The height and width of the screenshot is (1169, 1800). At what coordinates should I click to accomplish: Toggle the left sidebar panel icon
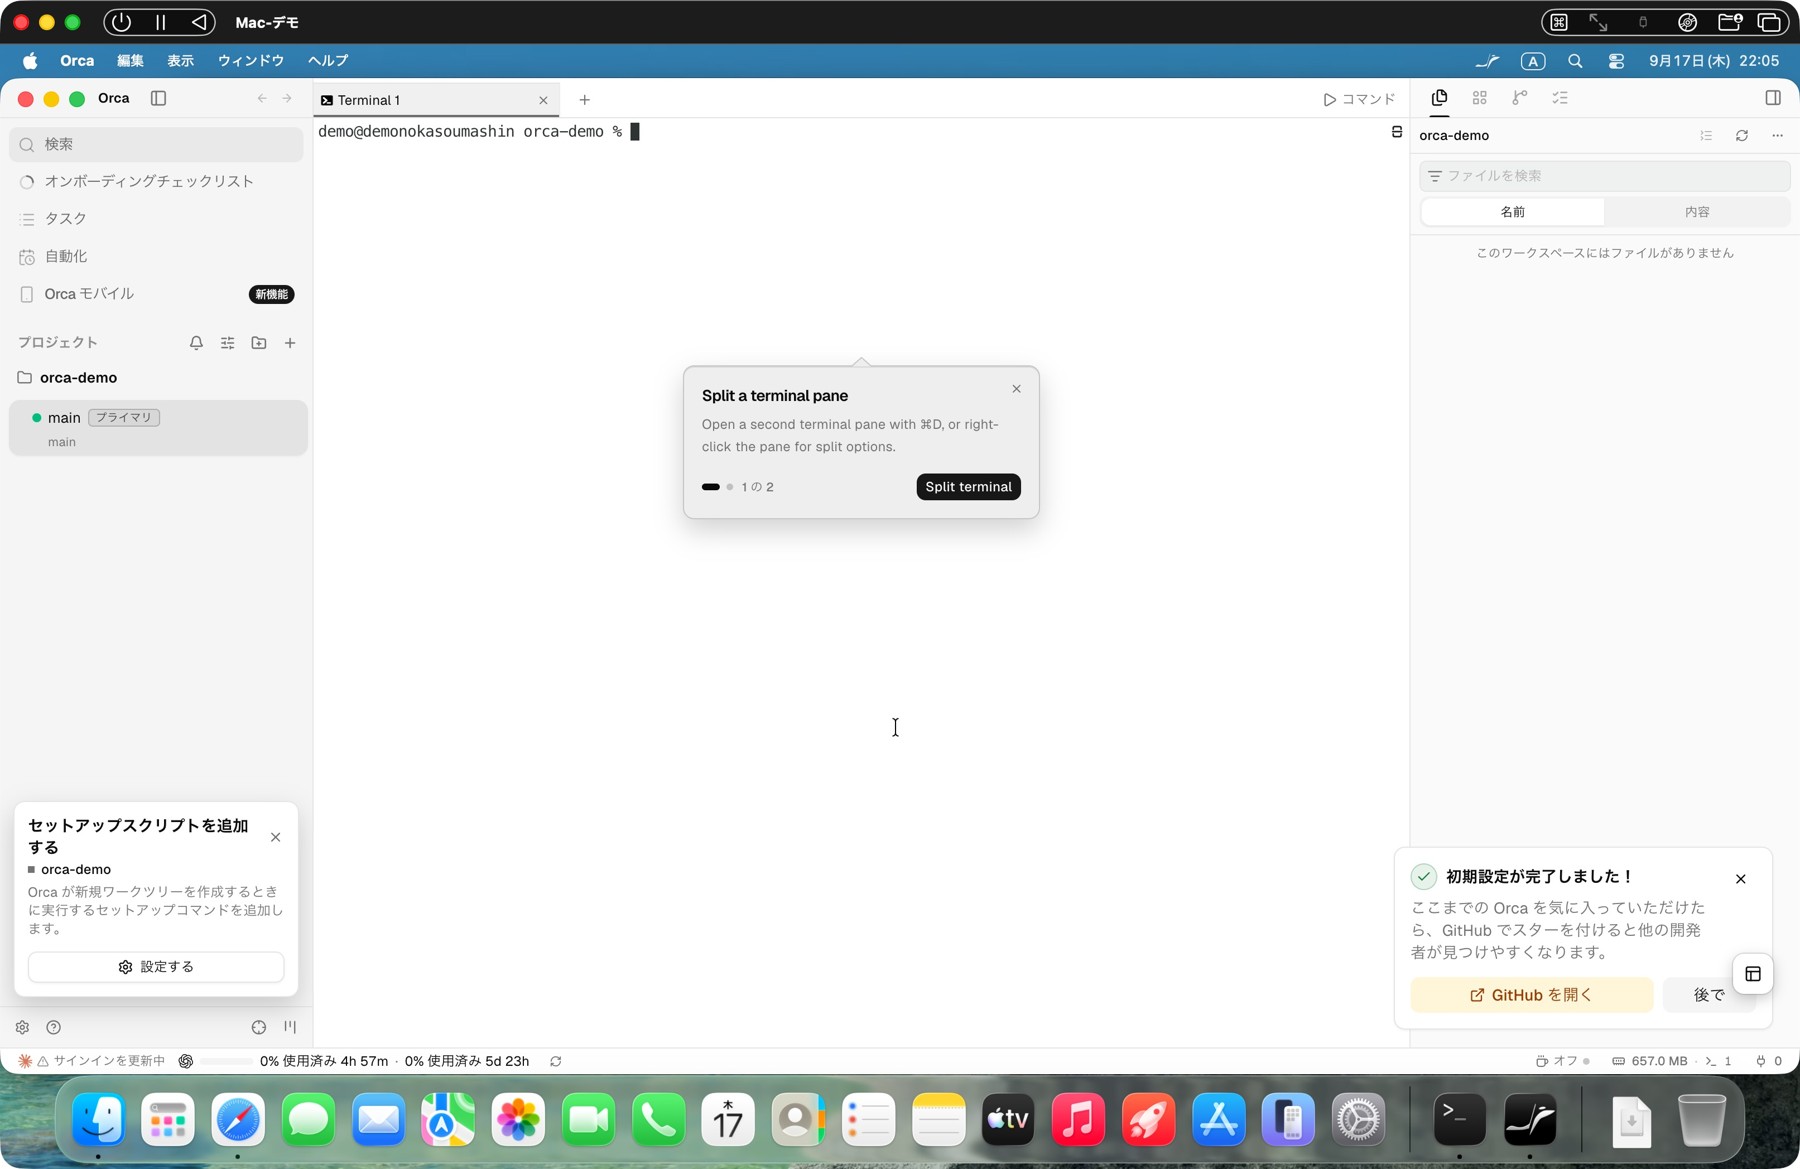(158, 98)
